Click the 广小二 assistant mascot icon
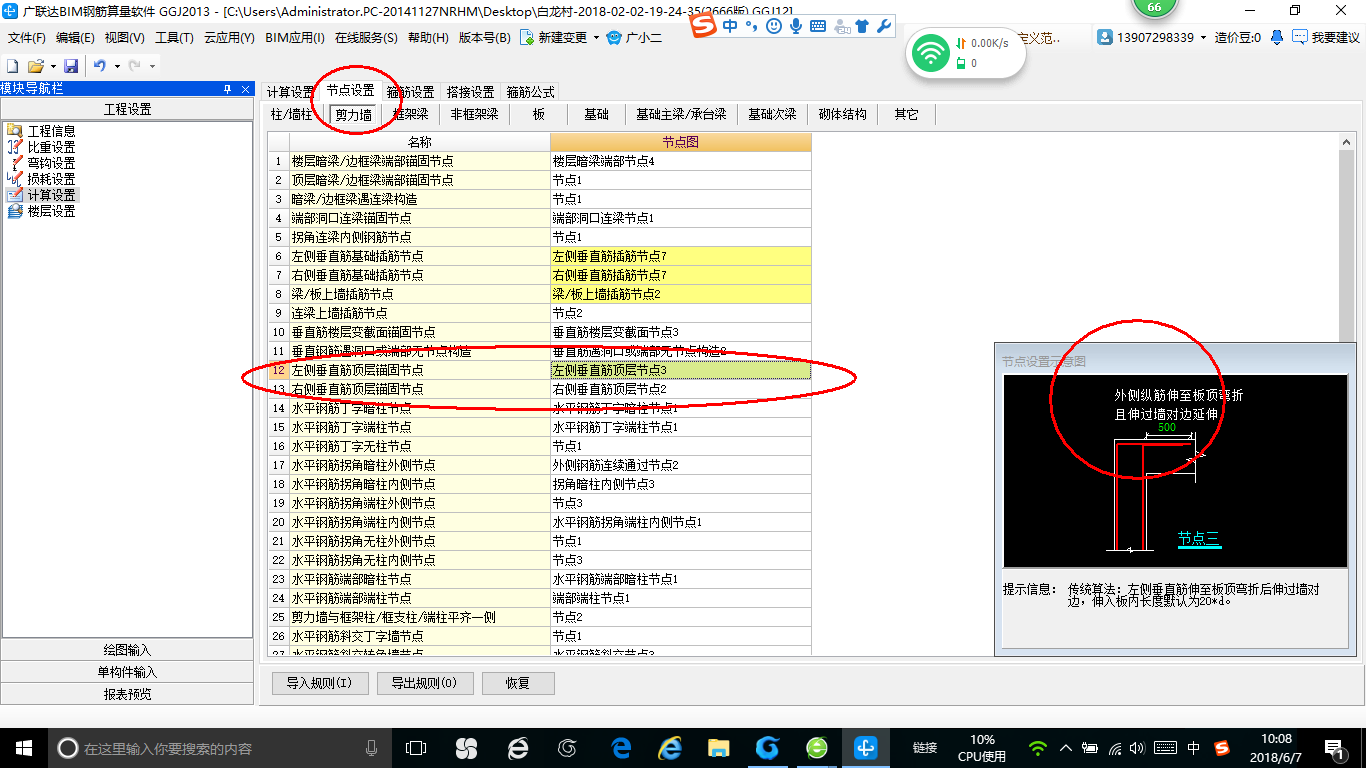This screenshot has width=1366, height=768. click(615, 37)
